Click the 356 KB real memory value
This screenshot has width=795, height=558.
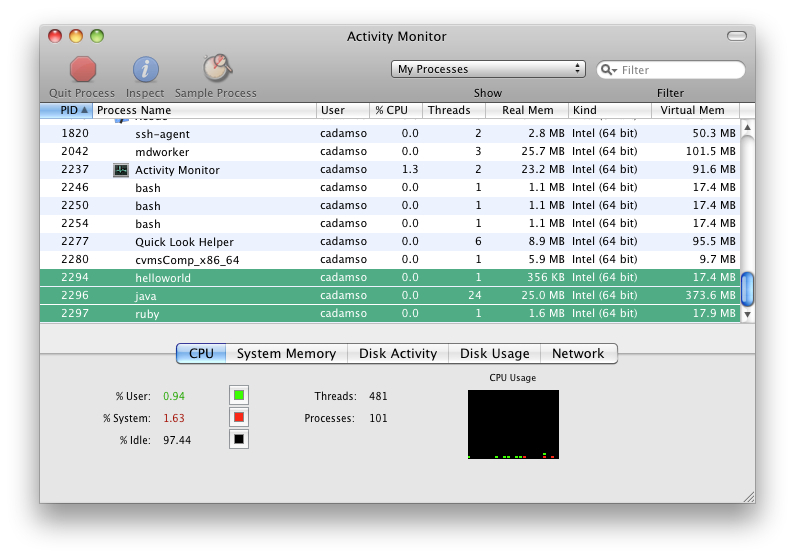[546, 278]
